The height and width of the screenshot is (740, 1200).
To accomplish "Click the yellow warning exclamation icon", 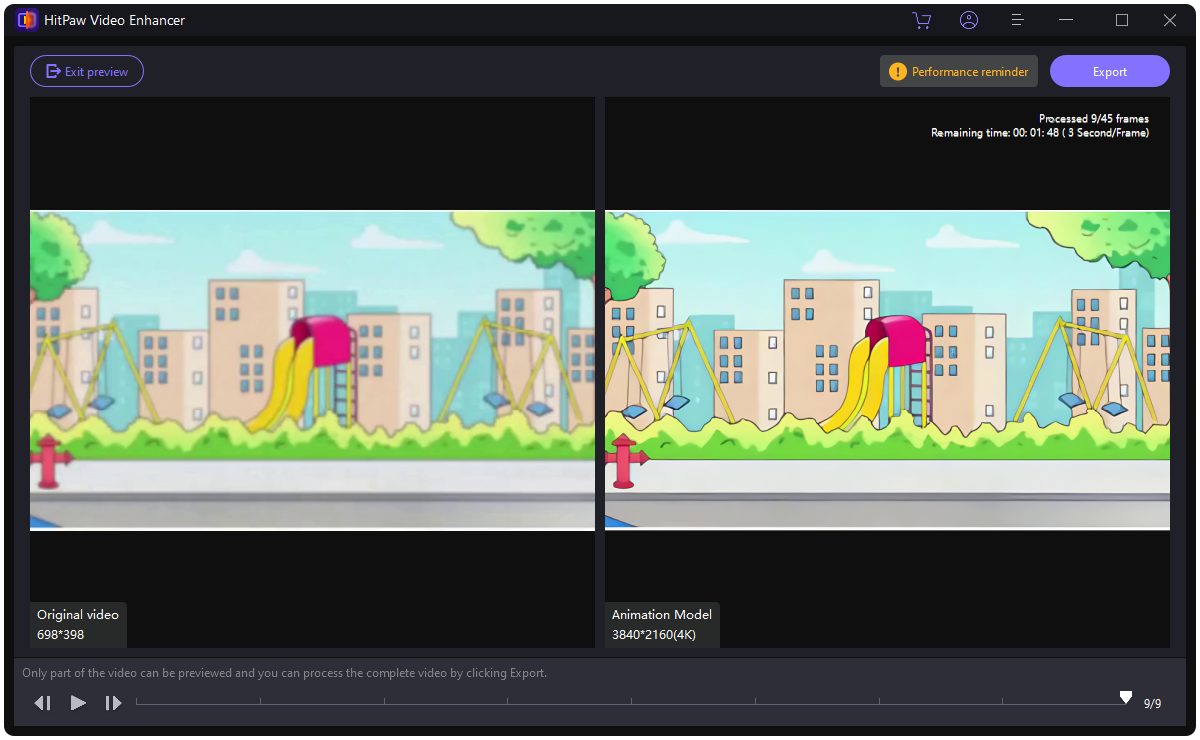I will point(897,71).
